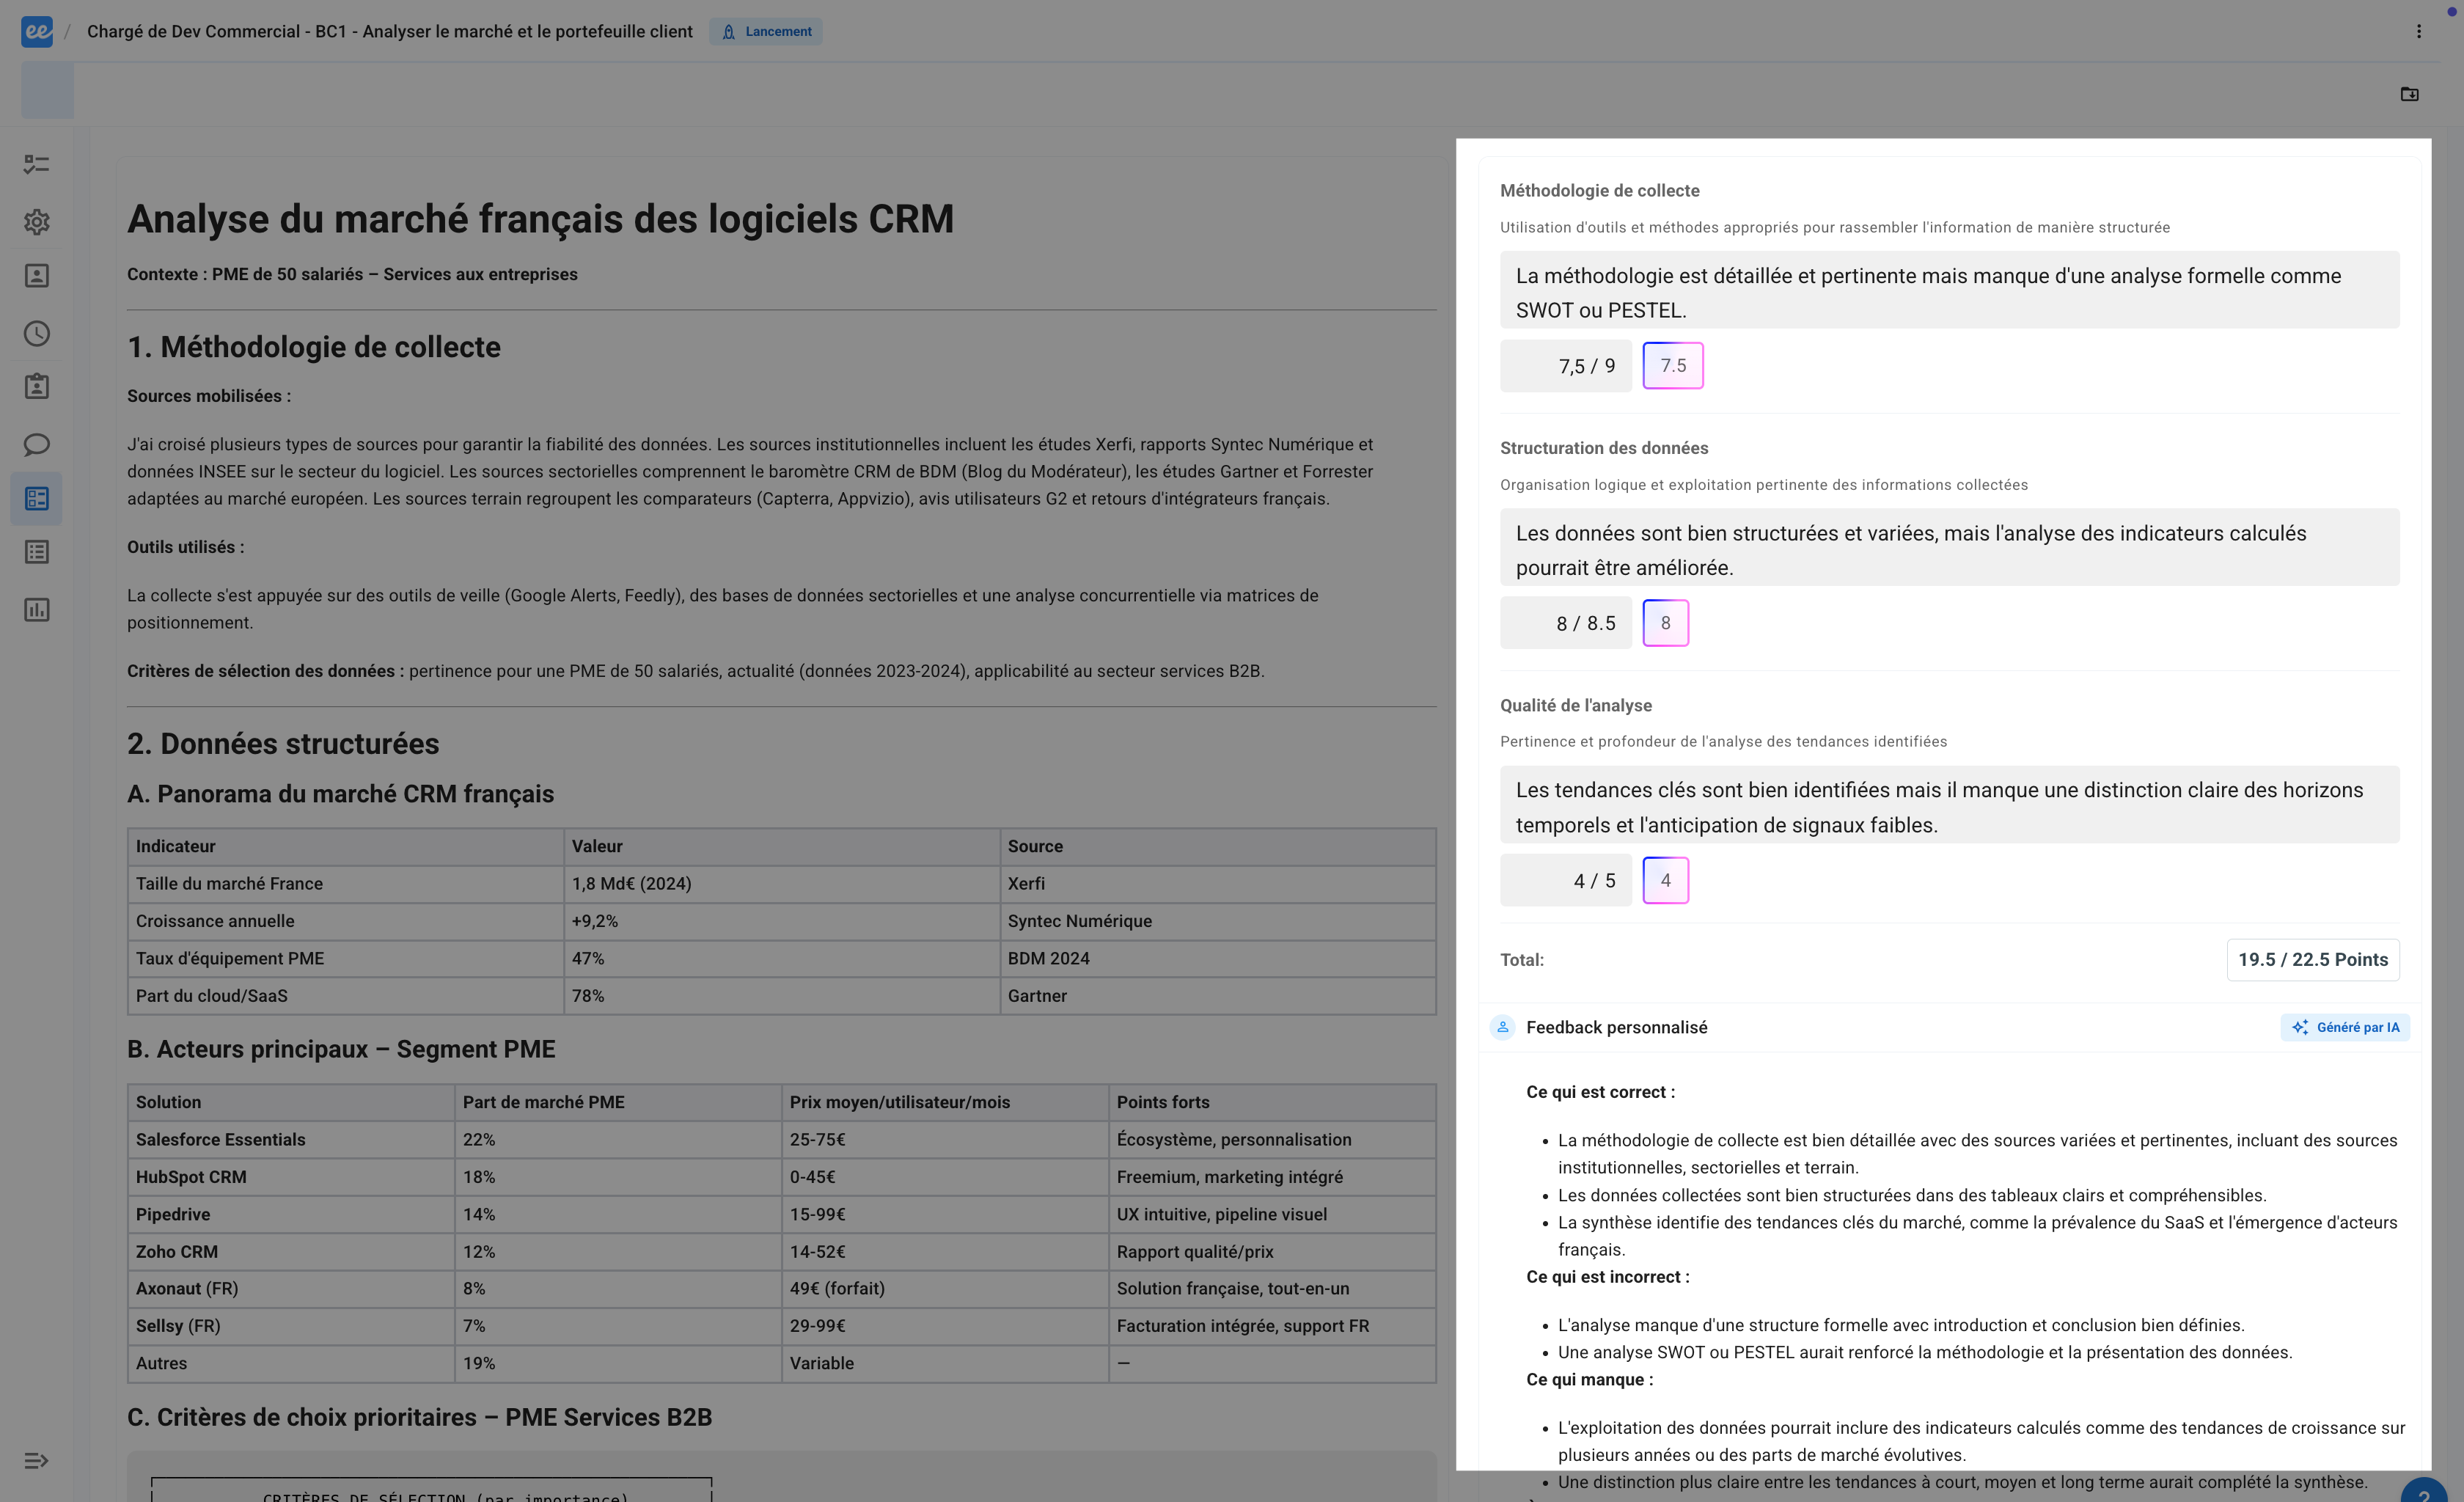
Task: Click the folder export icon top right
Action: (x=2409, y=94)
